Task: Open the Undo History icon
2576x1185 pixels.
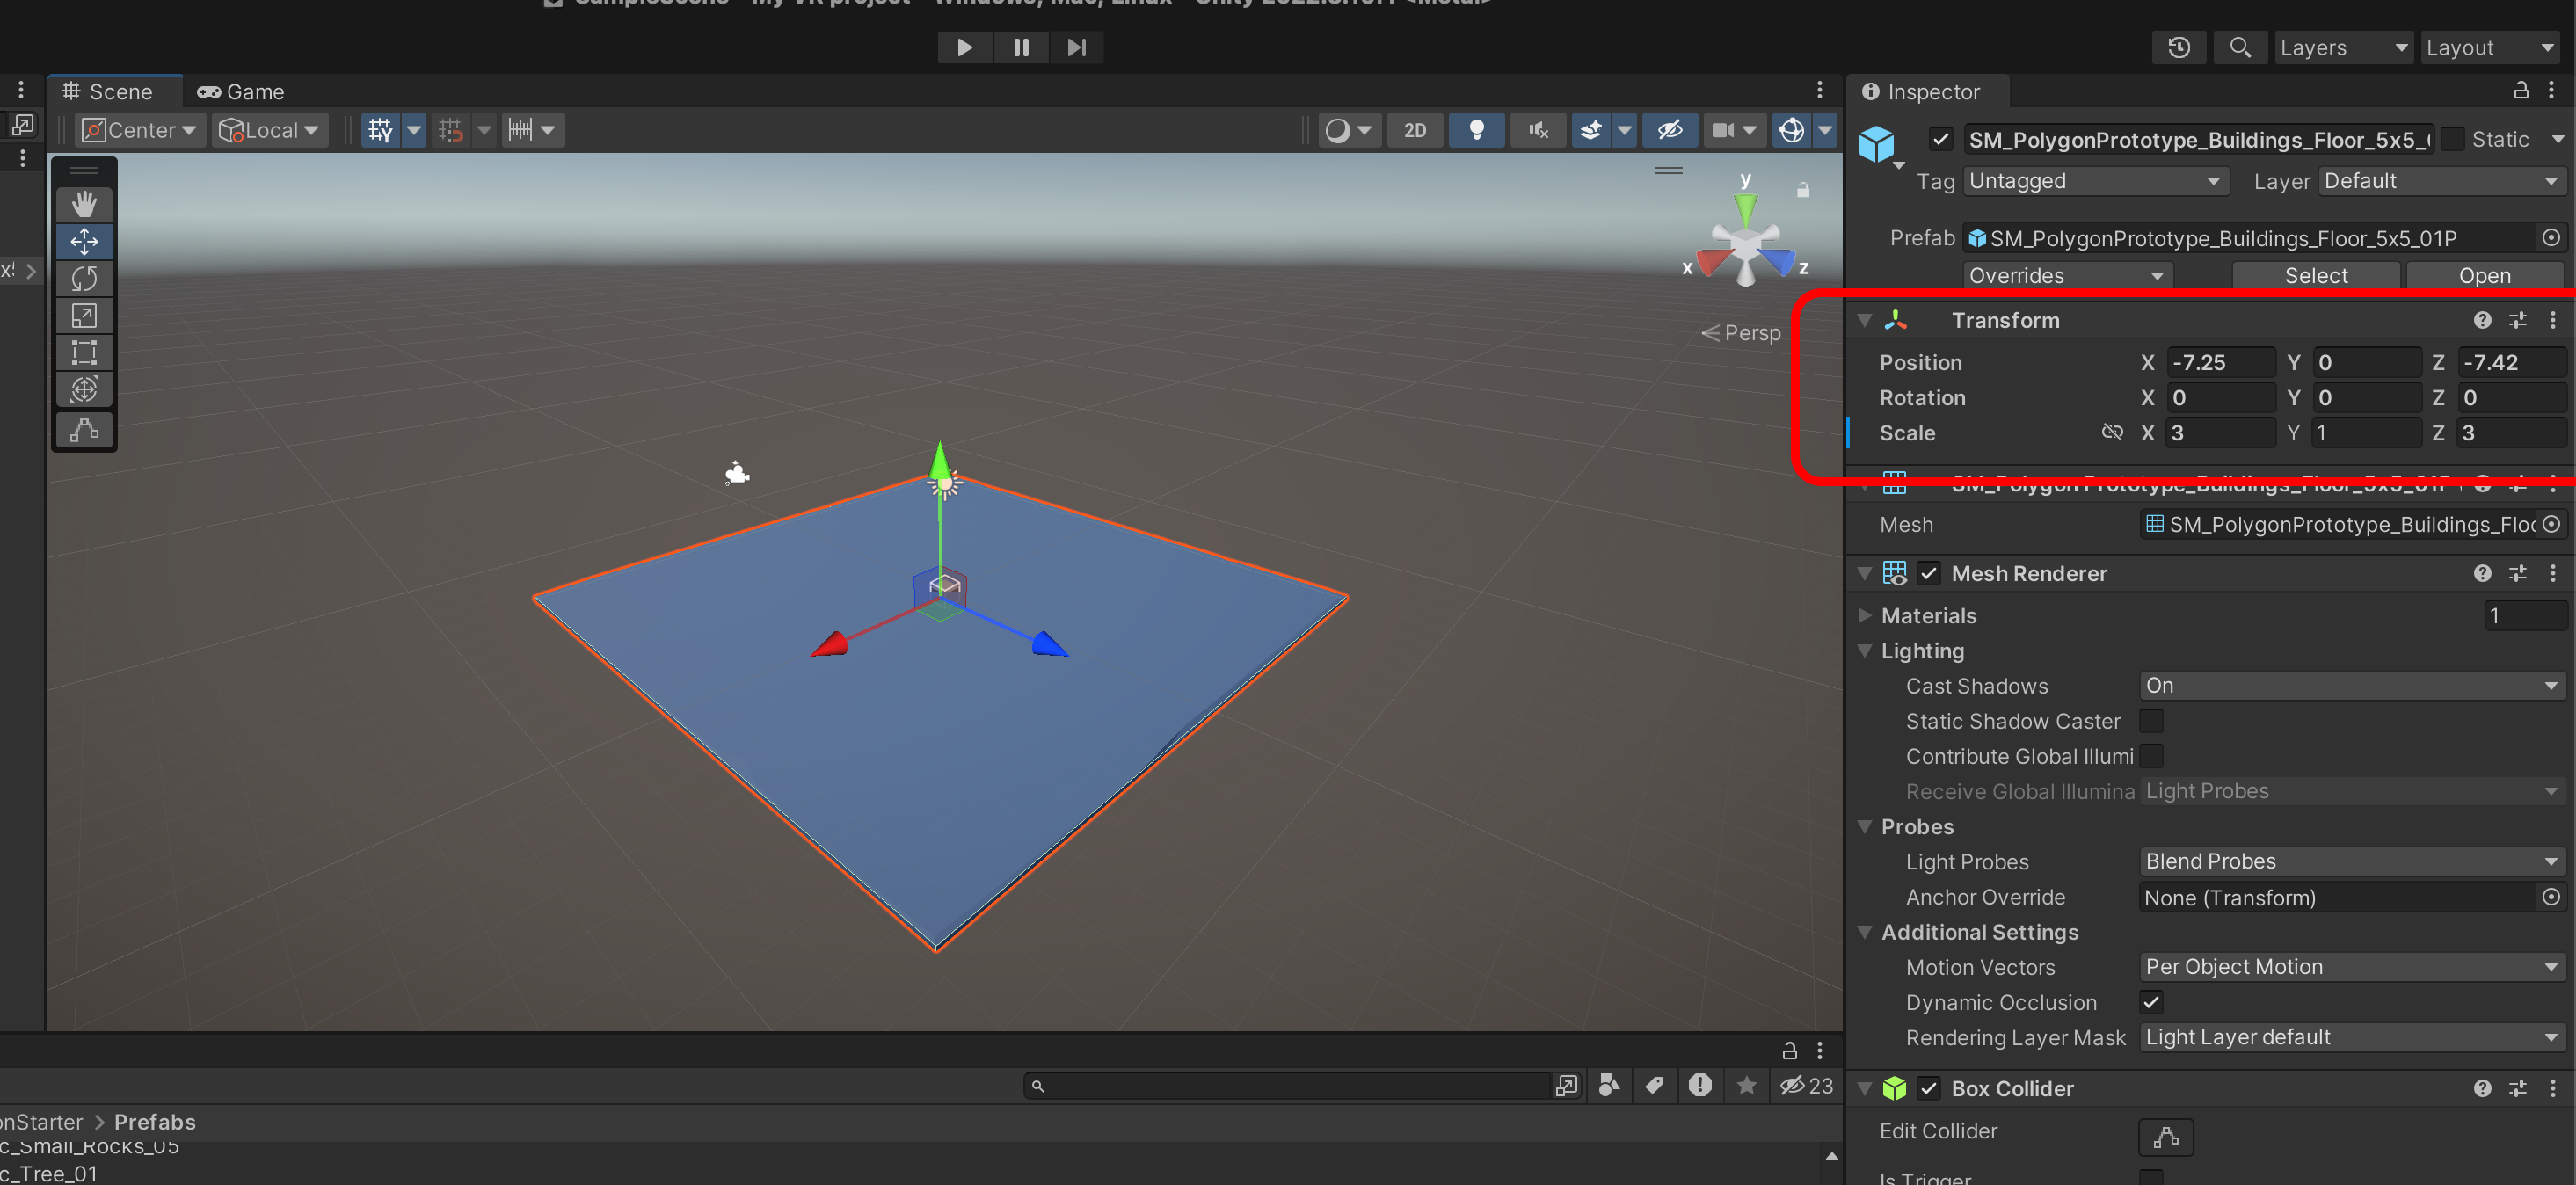Action: tap(2179, 47)
